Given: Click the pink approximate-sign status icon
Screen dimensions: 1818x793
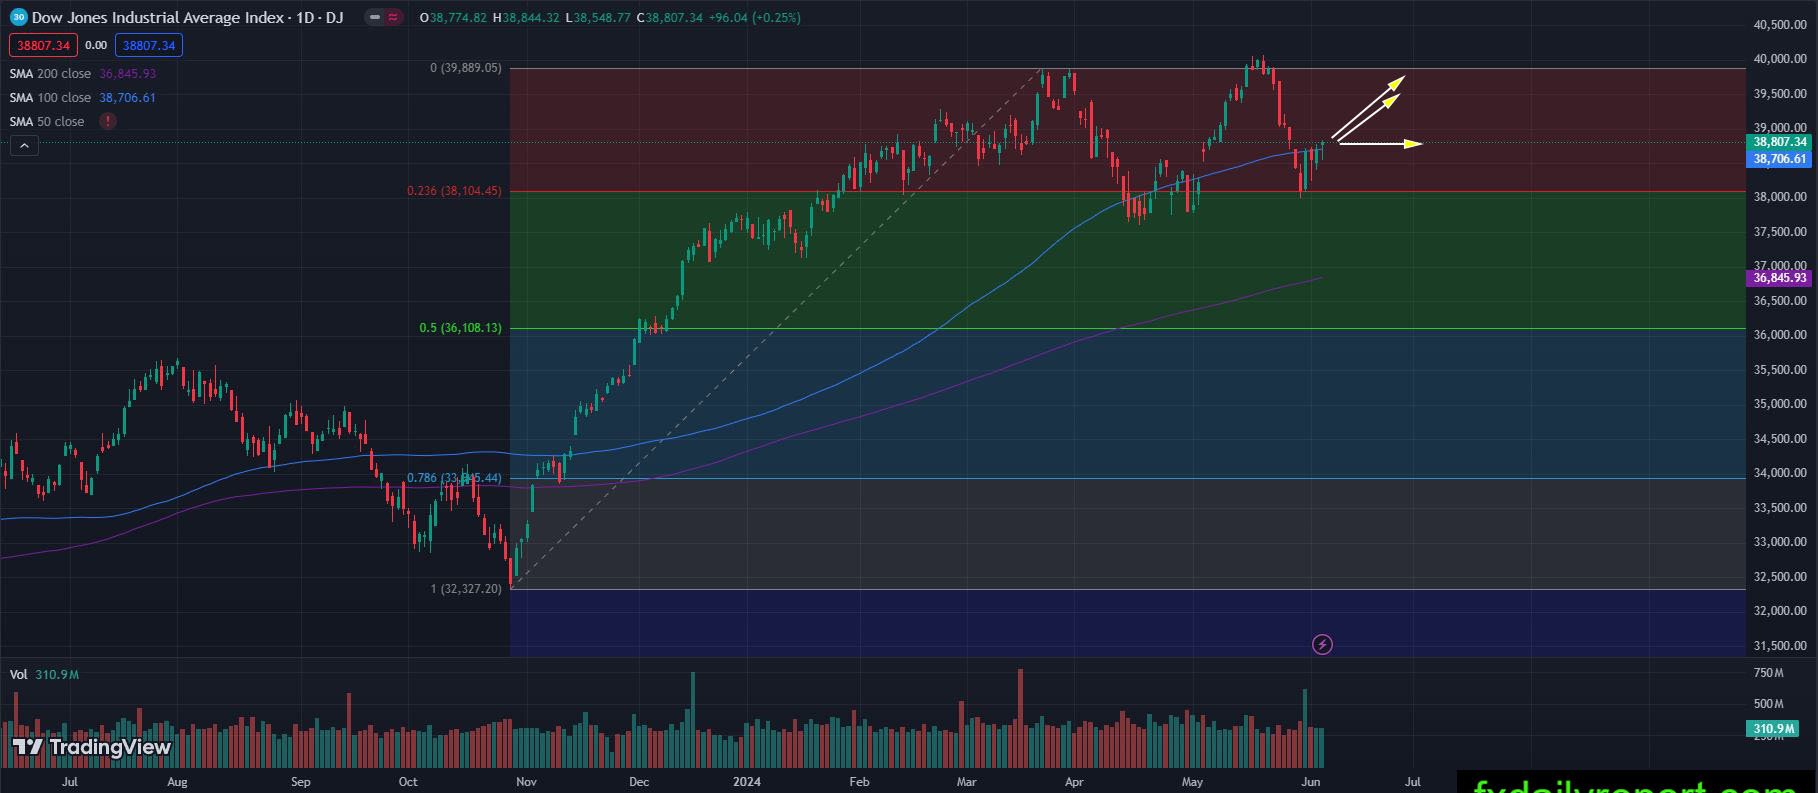Looking at the screenshot, I should point(393,17).
